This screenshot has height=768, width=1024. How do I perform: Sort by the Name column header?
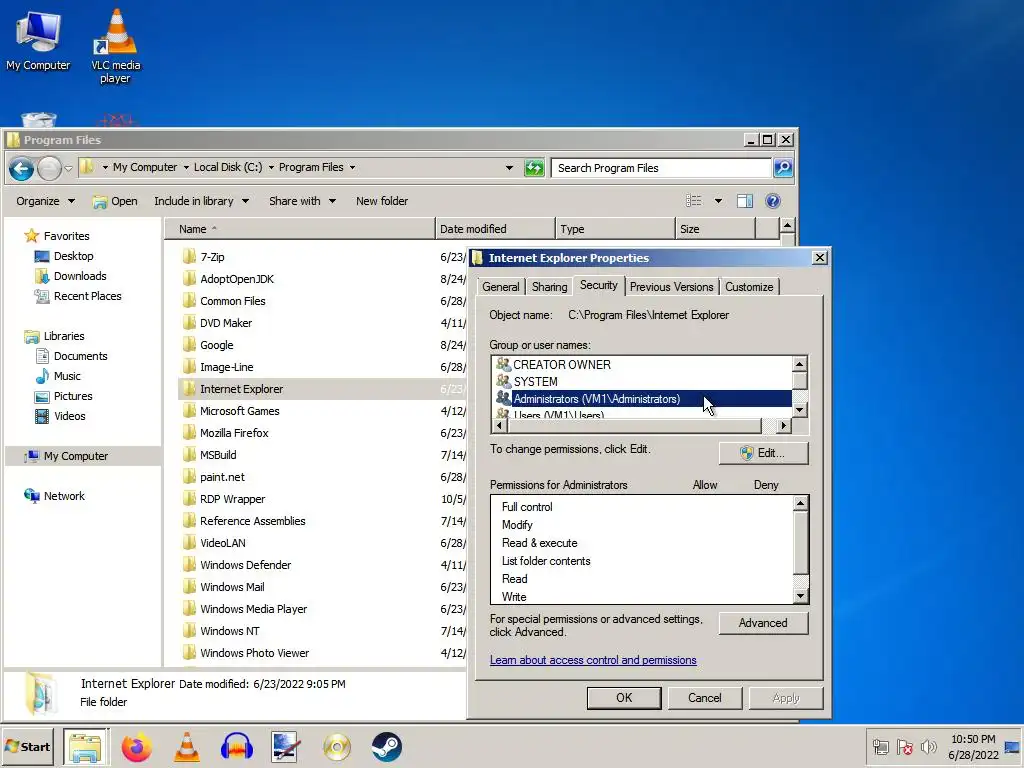299,229
